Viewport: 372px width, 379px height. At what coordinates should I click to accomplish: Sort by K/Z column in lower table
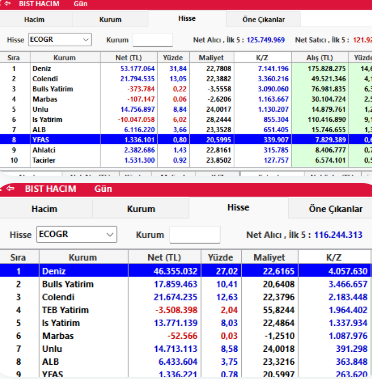tap(334, 257)
